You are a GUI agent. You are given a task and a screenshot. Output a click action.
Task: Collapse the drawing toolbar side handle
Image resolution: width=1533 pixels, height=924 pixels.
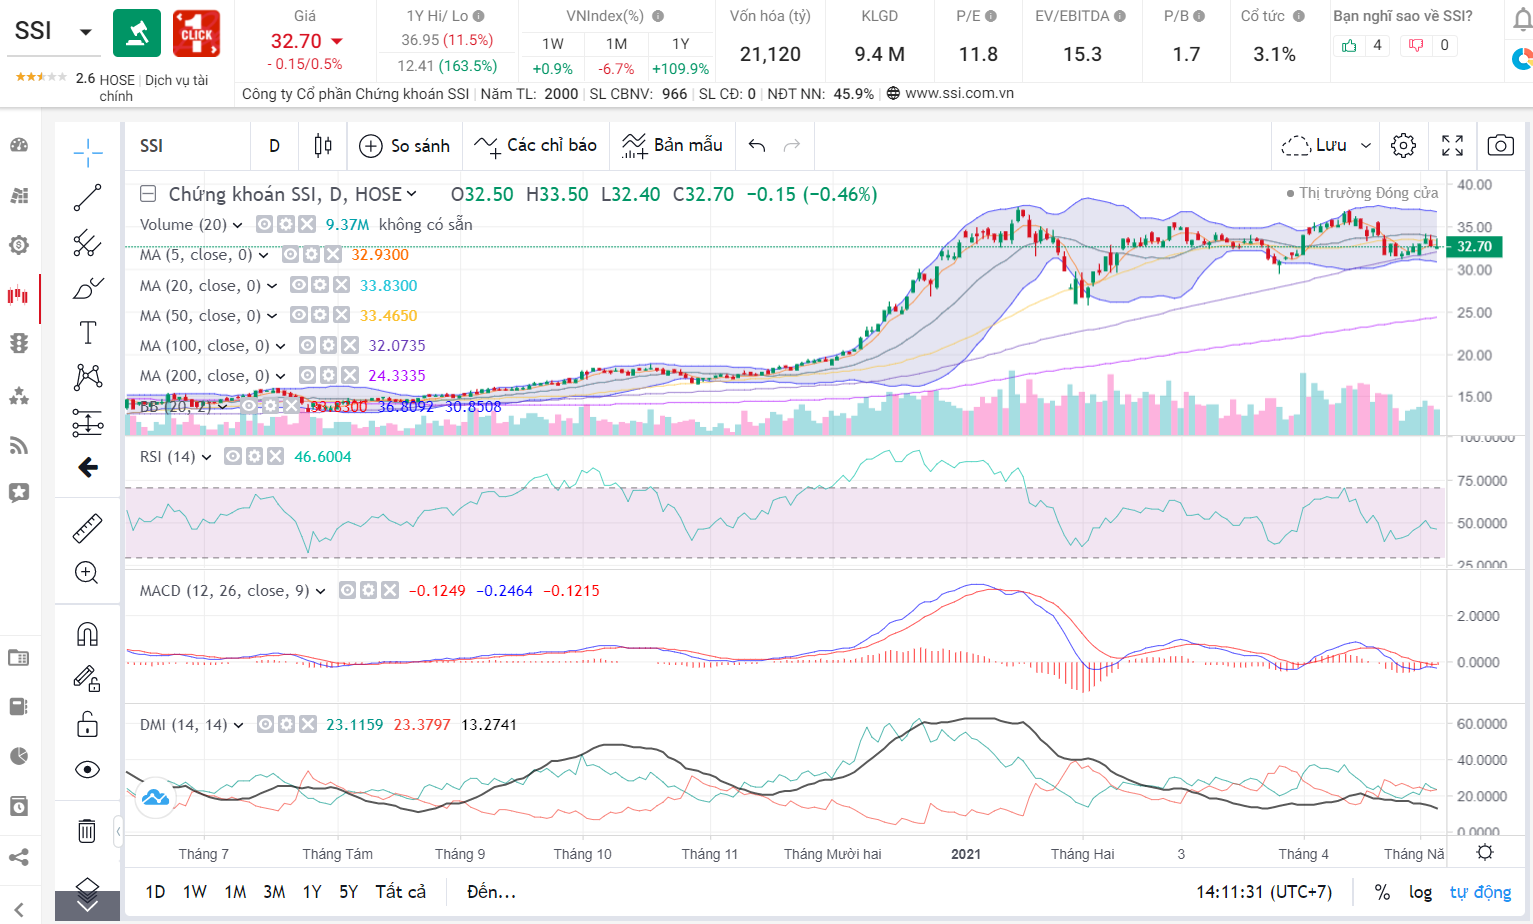118,831
